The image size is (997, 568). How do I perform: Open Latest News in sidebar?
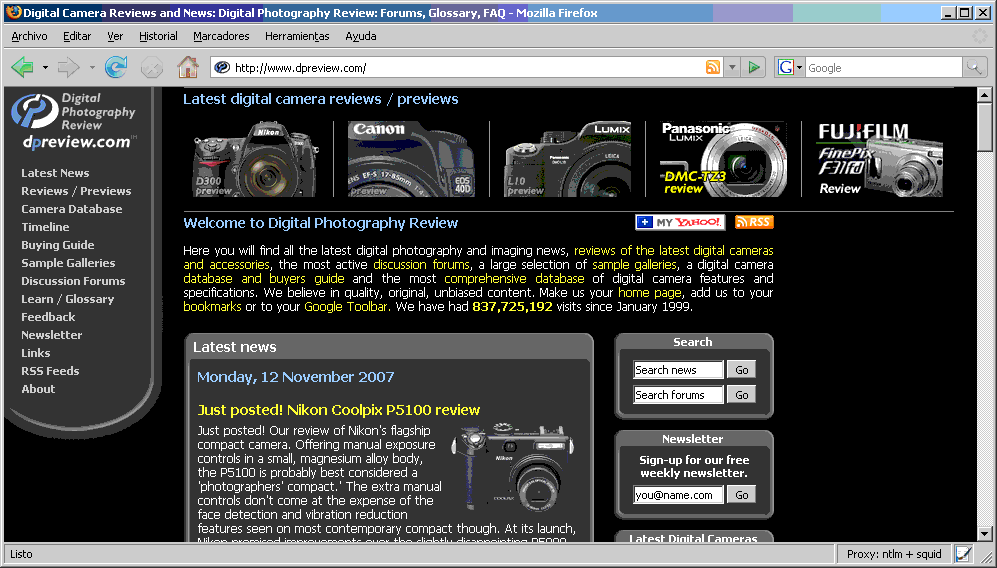click(55, 173)
